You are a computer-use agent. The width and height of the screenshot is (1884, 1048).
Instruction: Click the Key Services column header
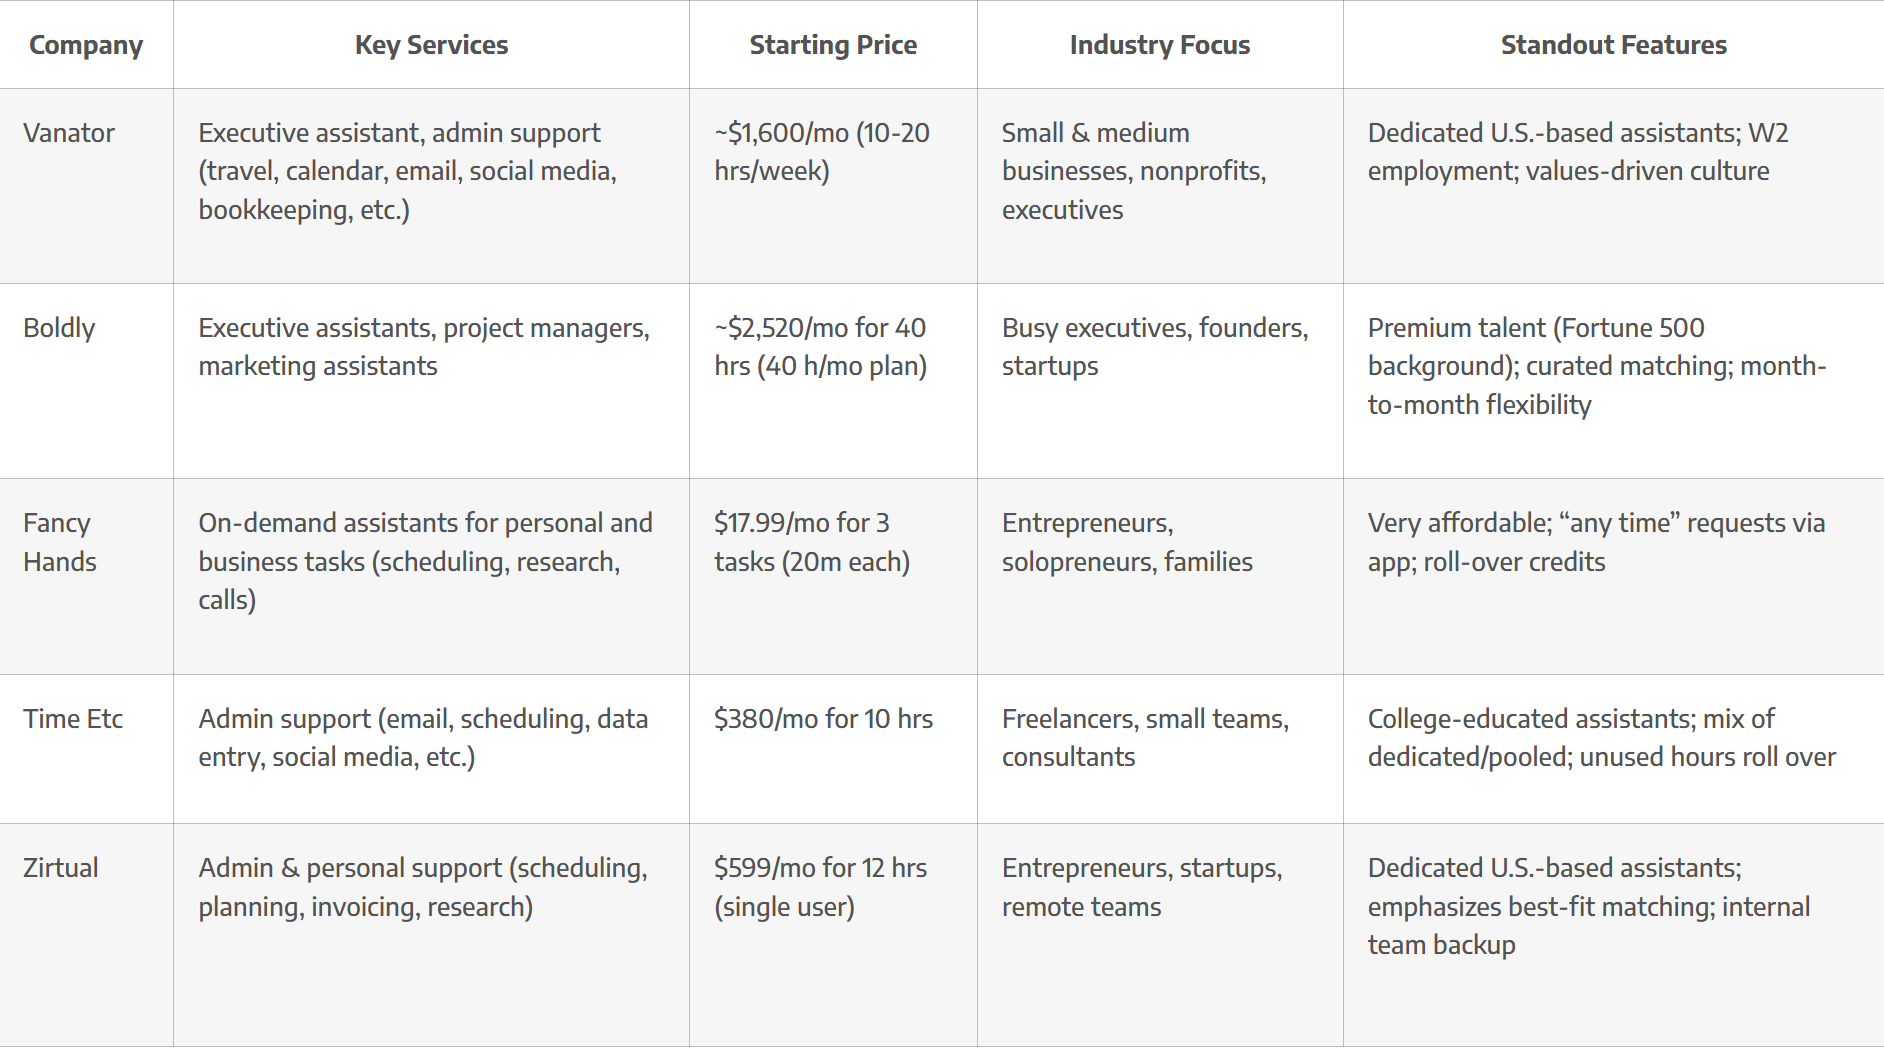click(431, 45)
